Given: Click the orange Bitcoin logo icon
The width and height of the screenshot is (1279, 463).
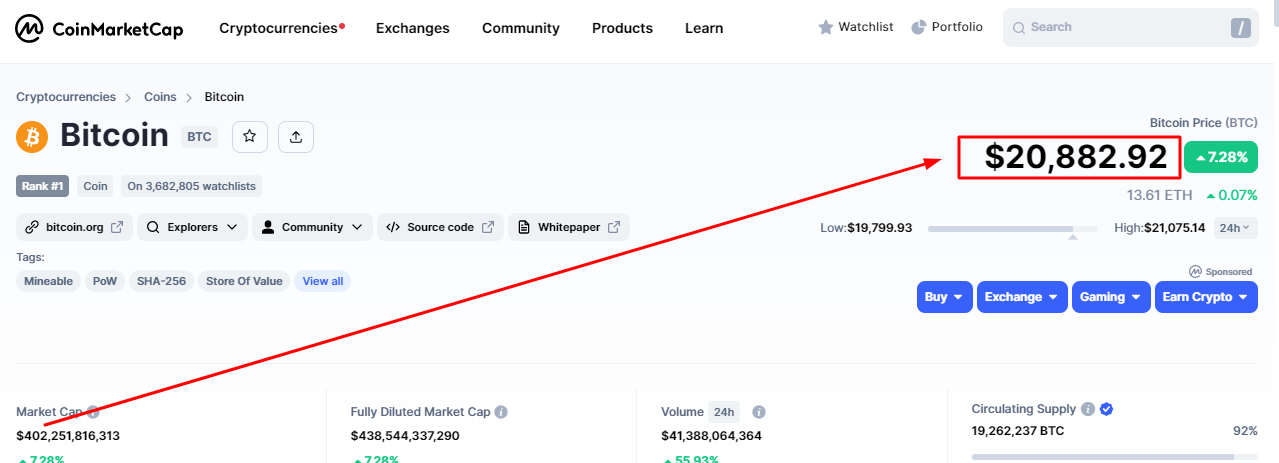Looking at the screenshot, I should point(32,136).
